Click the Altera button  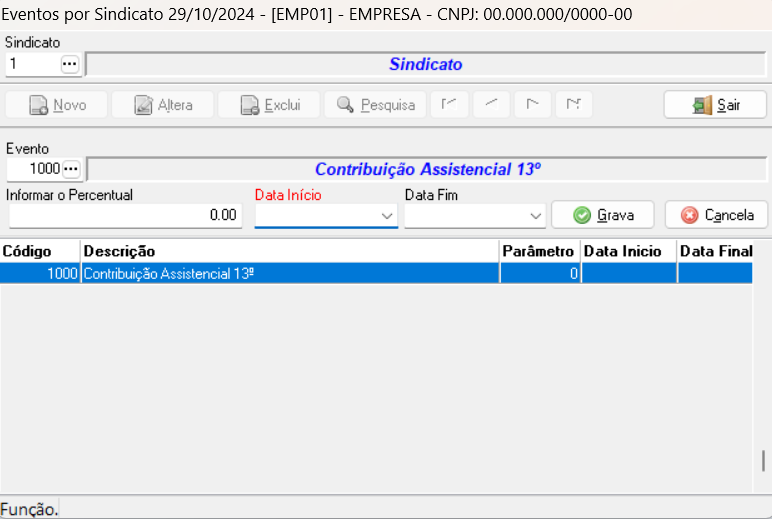pyautogui.click(x=162, y=104)
